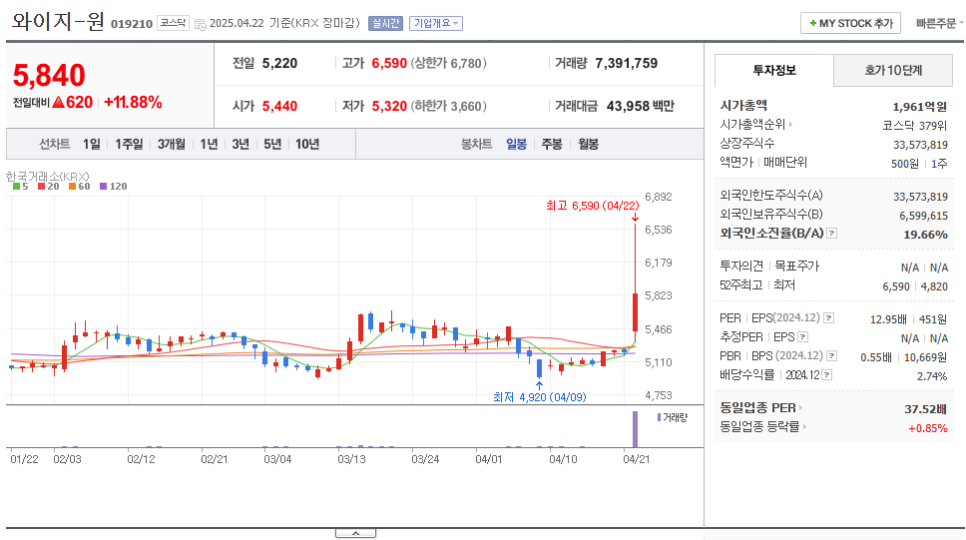Click the large volume bar on 04/21
The height and width of the screenshot is (540, 966).
(x=635, y=429)
